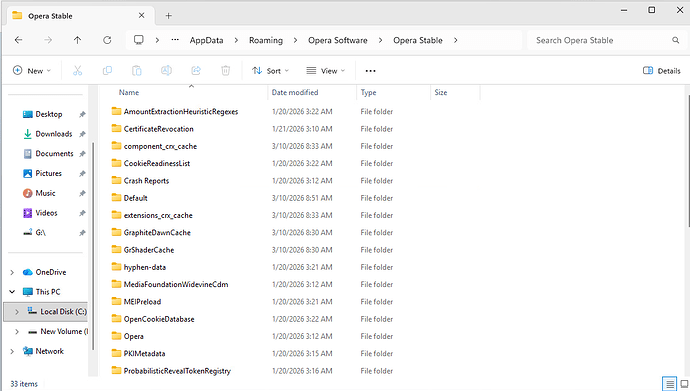690x391 pixels.
Task: Click the Delete trash icon
Action: (x=225, y=70)
